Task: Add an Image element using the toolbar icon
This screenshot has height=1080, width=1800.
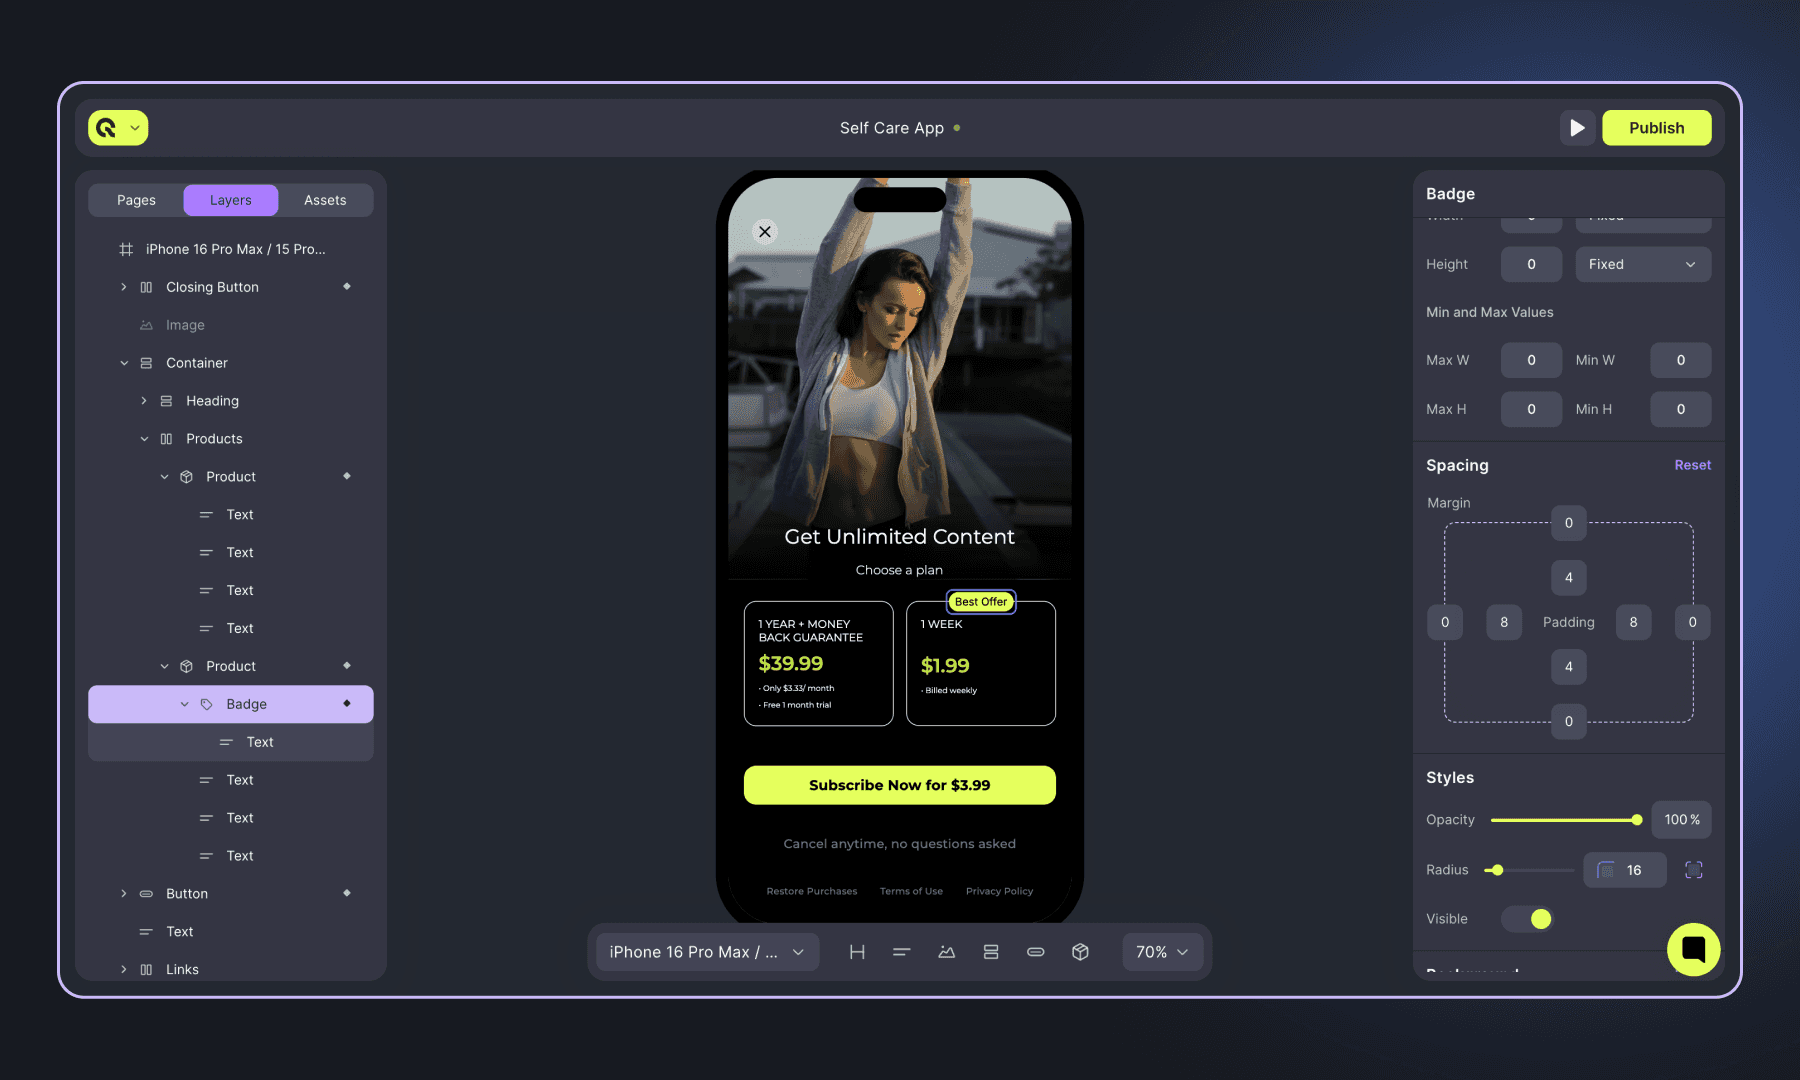Action: (x=946, y=951)
